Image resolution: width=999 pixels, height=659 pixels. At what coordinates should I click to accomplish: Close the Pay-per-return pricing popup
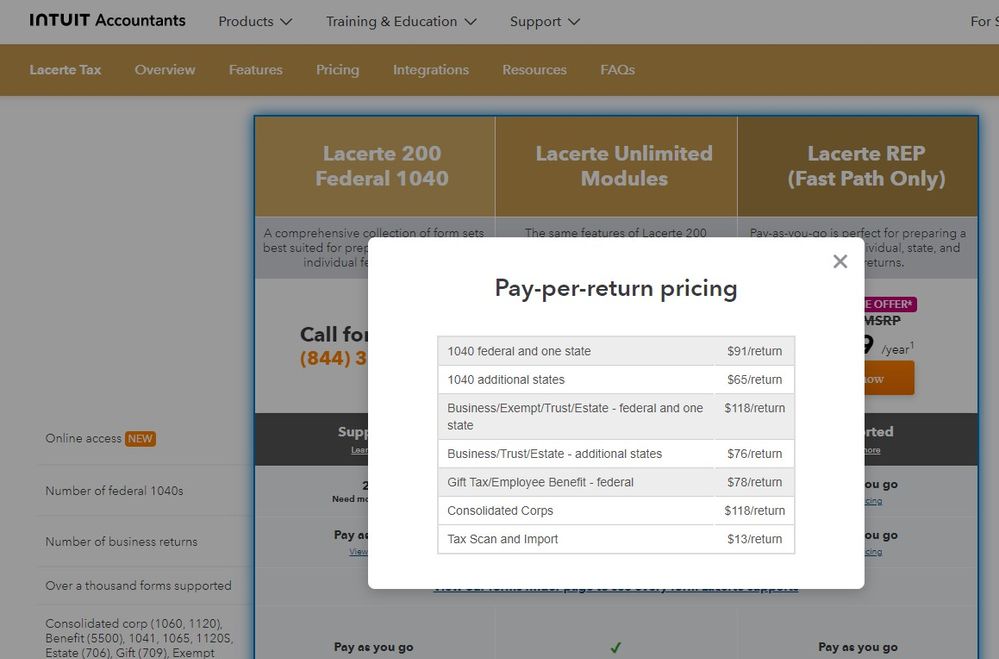coord(840,261)
